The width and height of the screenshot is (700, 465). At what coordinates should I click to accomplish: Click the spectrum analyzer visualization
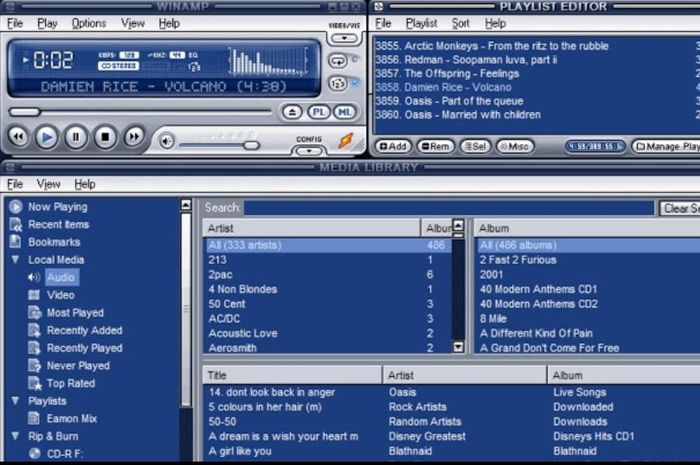(x=268, y=60)
